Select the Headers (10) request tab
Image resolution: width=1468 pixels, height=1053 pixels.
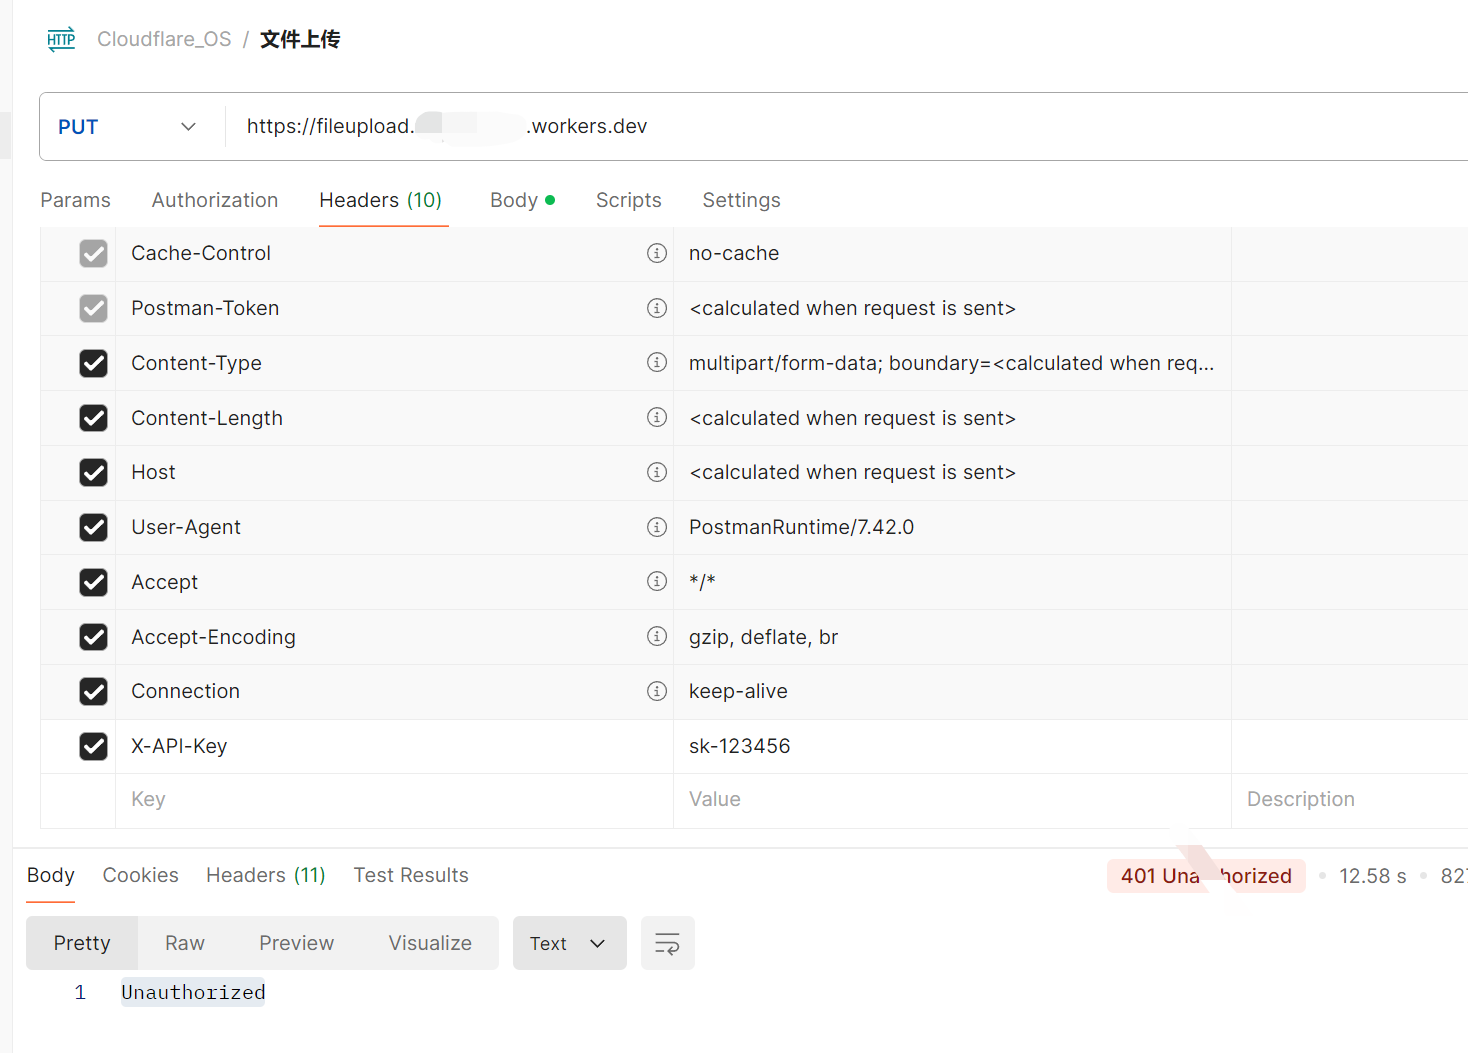pyautogui.click(x=381, y=200)
